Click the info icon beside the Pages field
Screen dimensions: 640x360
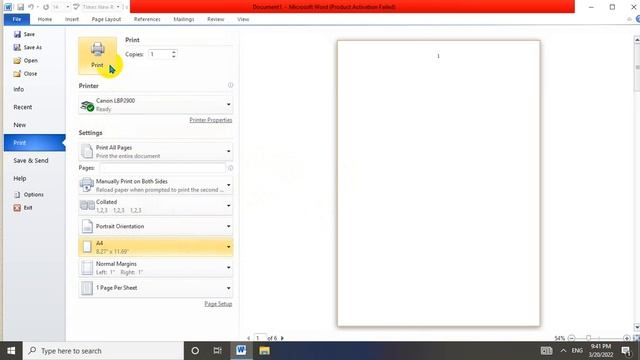(x=230, y=168)
